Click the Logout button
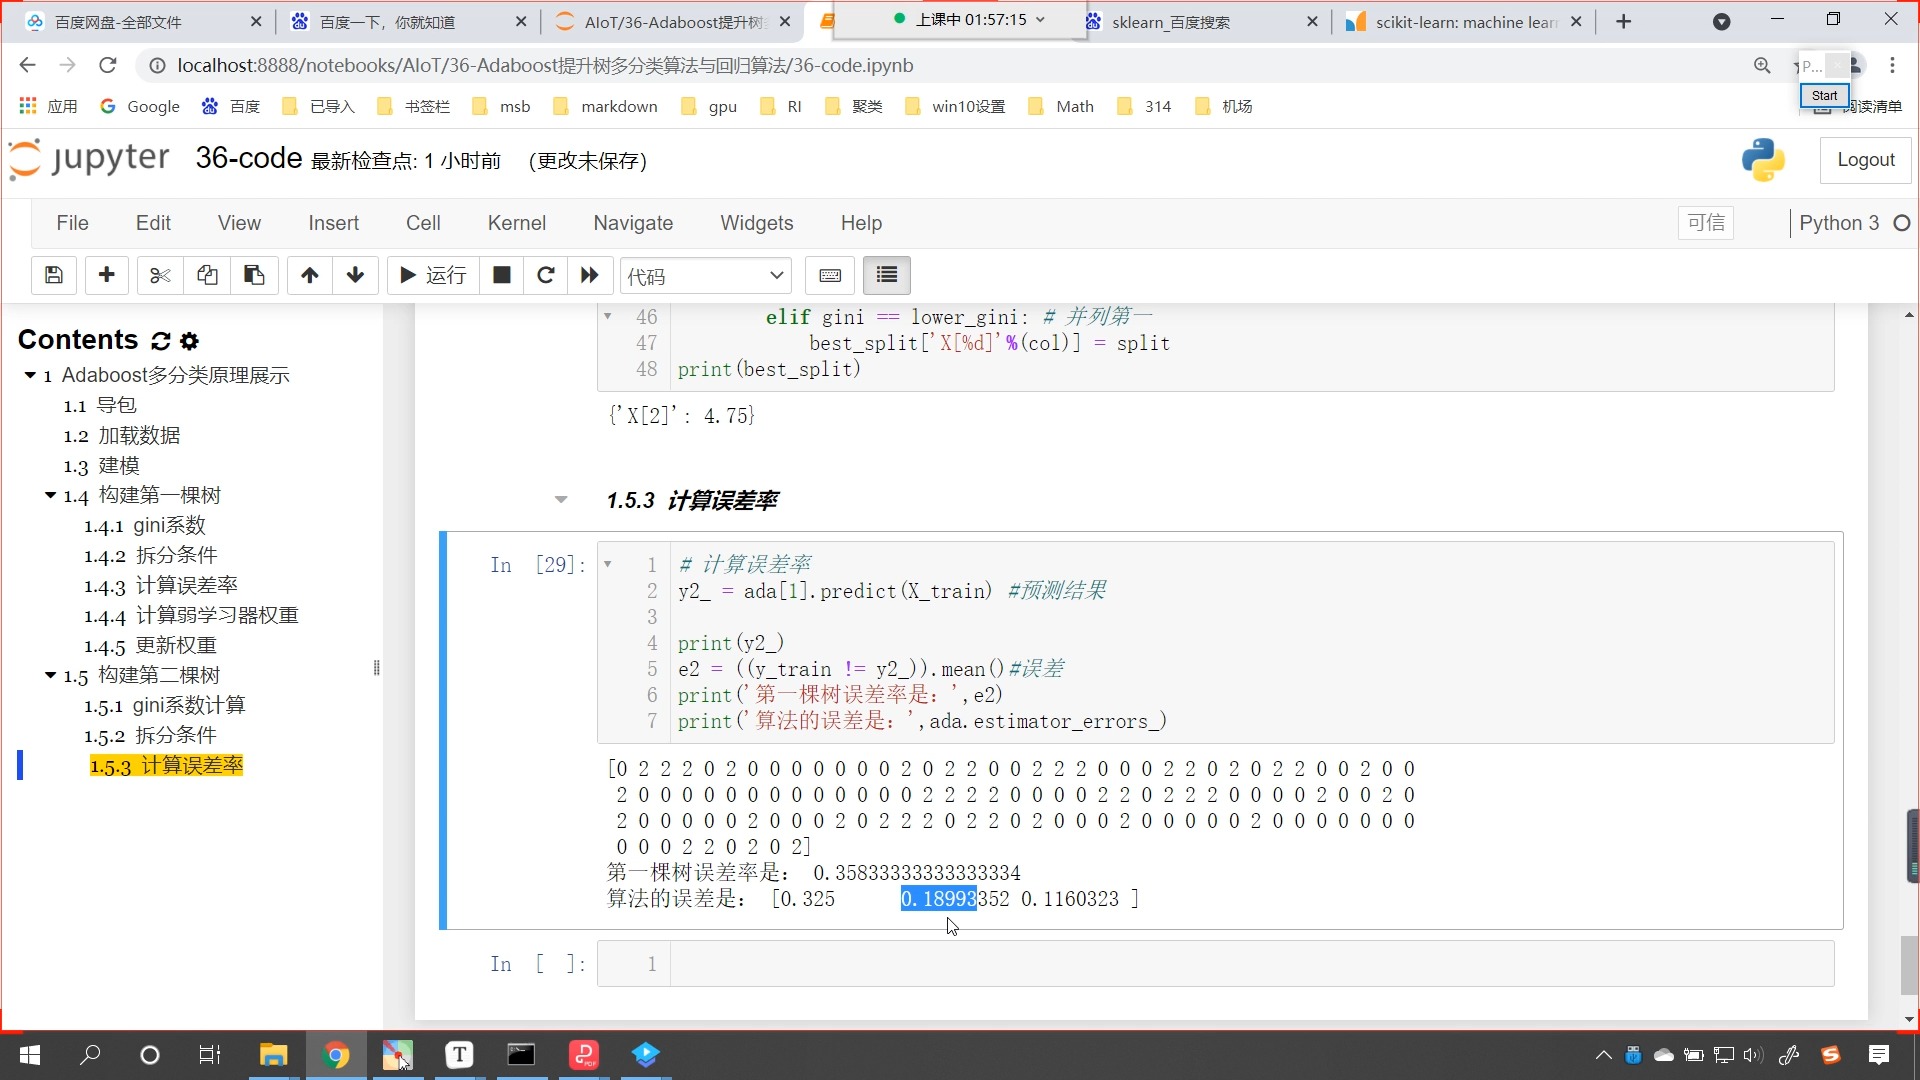 [x=1866, y=160]
